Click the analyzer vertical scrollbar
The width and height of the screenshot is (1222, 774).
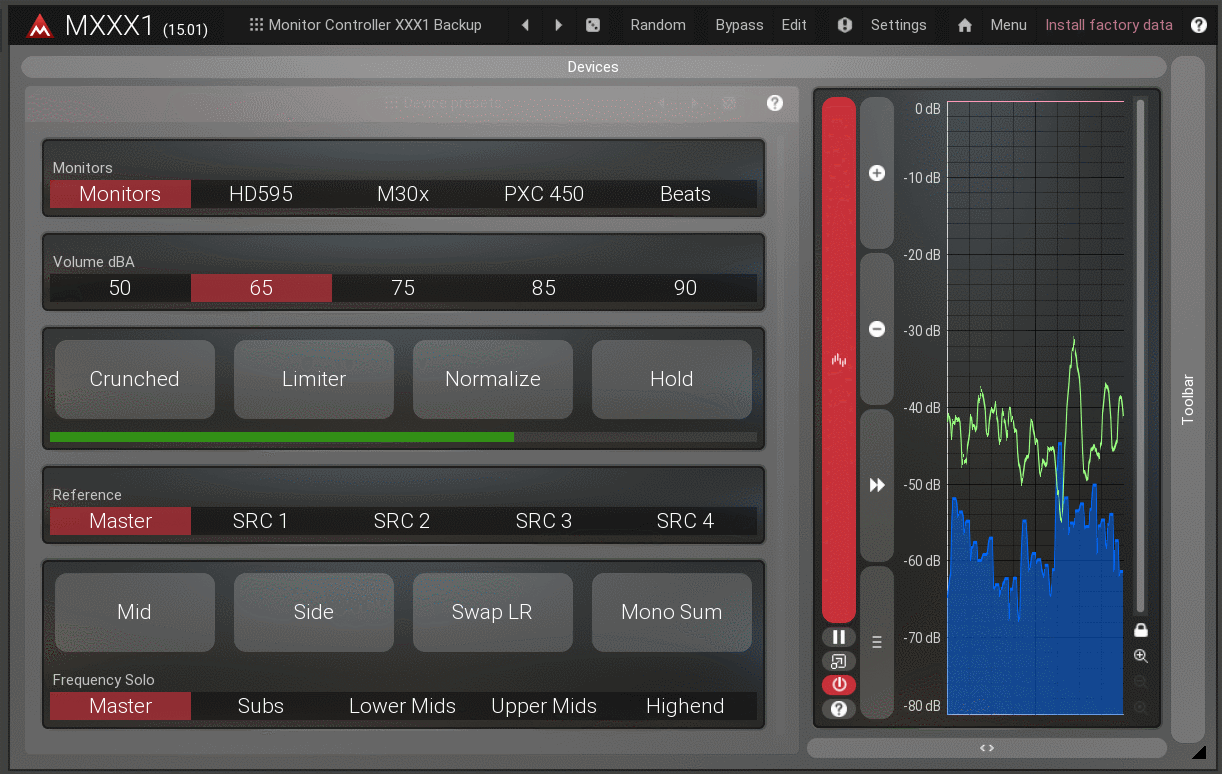point(1140,356)
